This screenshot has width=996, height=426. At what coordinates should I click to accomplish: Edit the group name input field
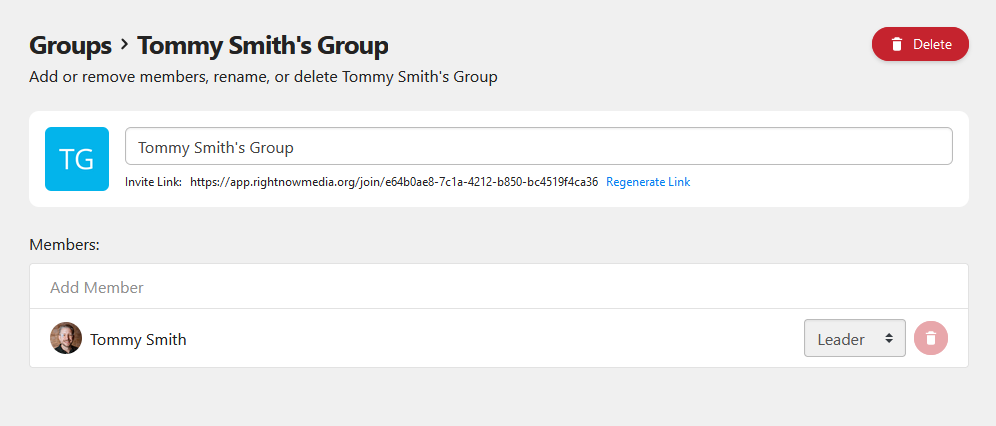pyautogui.click(x=539, y=146)
